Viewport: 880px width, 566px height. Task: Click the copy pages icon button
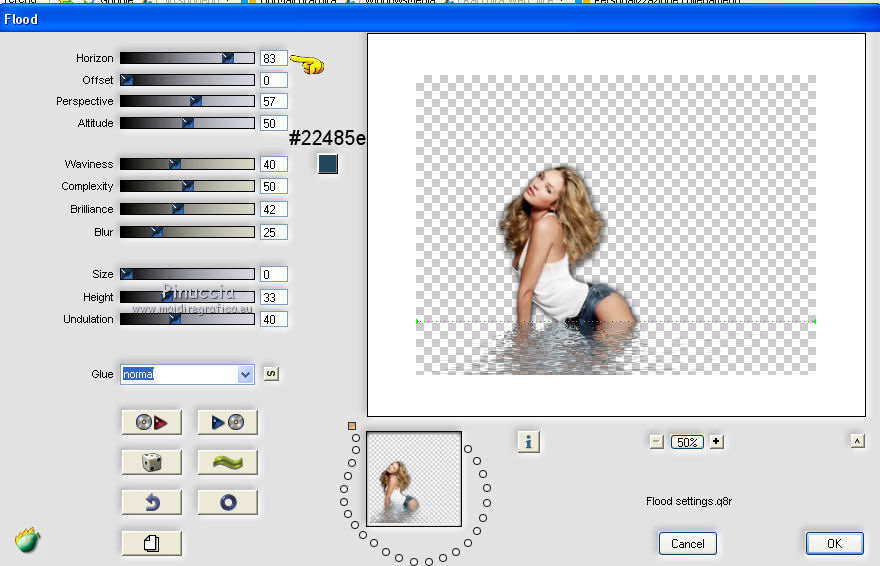click(152, 543)
